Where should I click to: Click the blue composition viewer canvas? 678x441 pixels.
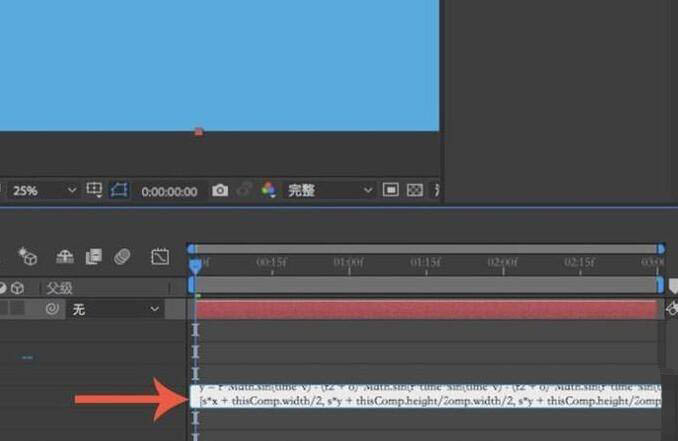tap(219, 65)
